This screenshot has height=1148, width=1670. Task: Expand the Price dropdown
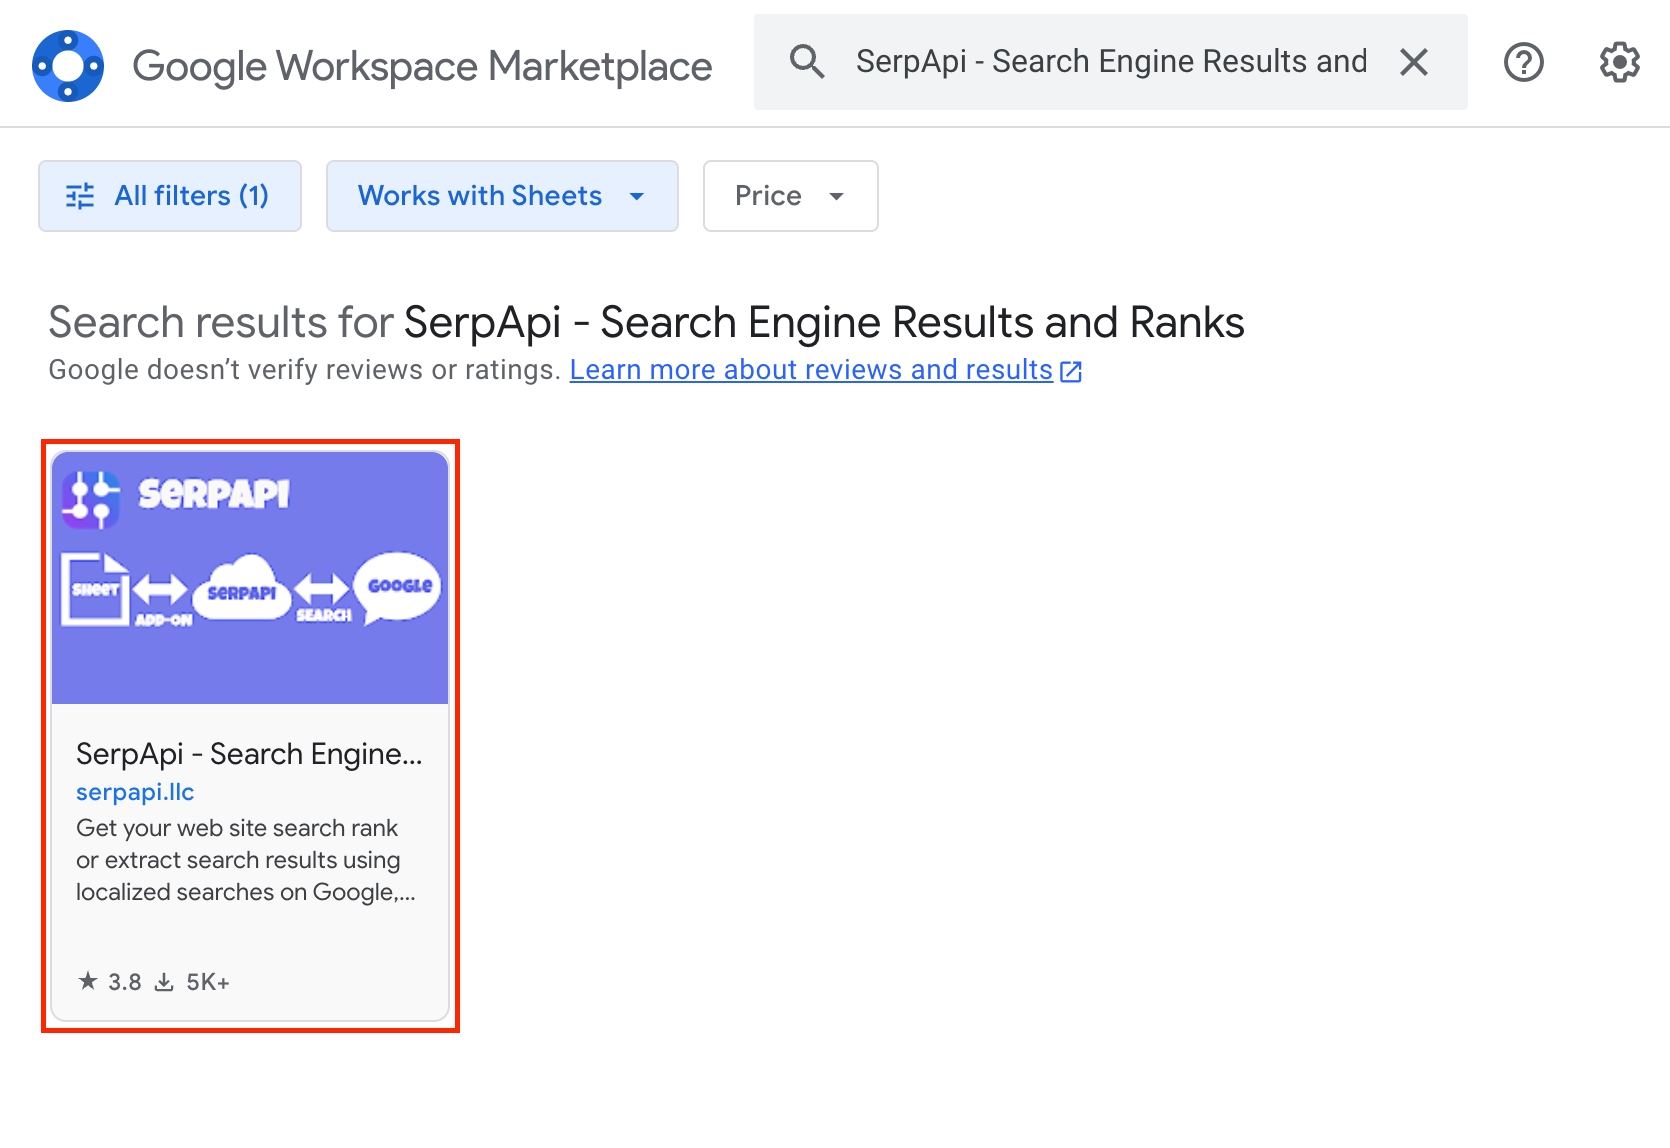click(x=790, y=196)
